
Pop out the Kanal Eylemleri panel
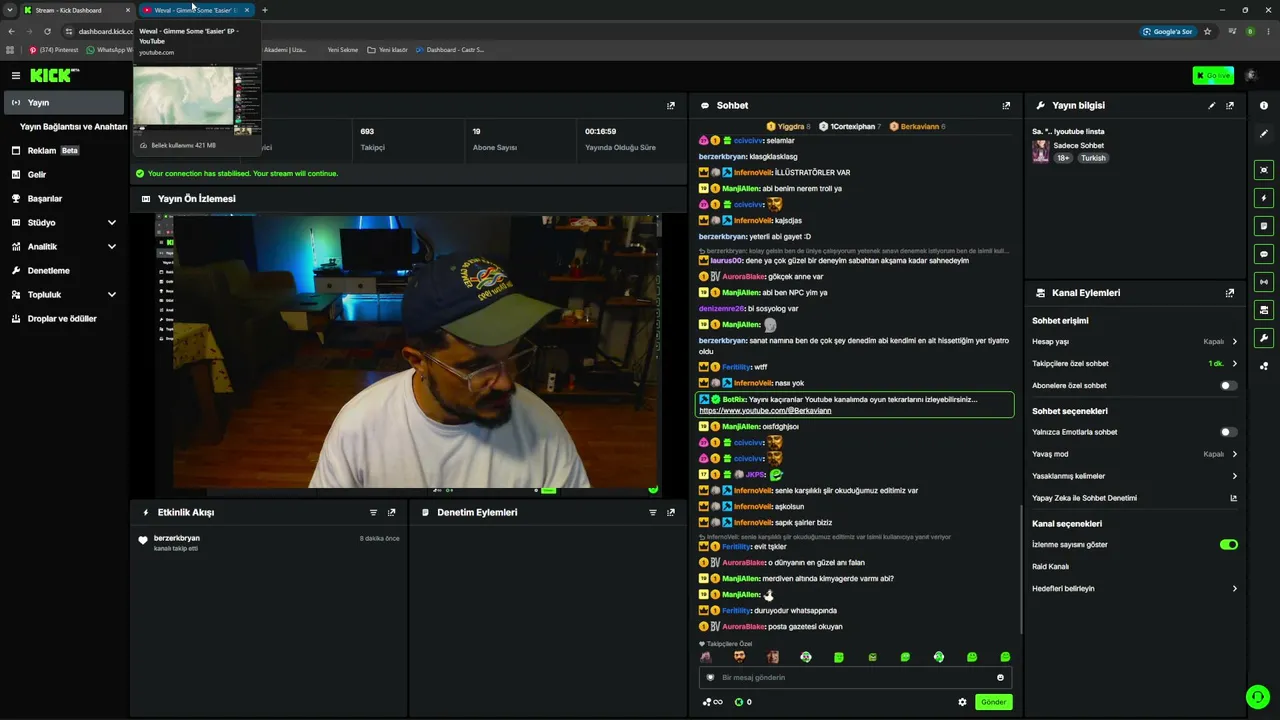coord(1230,293)
